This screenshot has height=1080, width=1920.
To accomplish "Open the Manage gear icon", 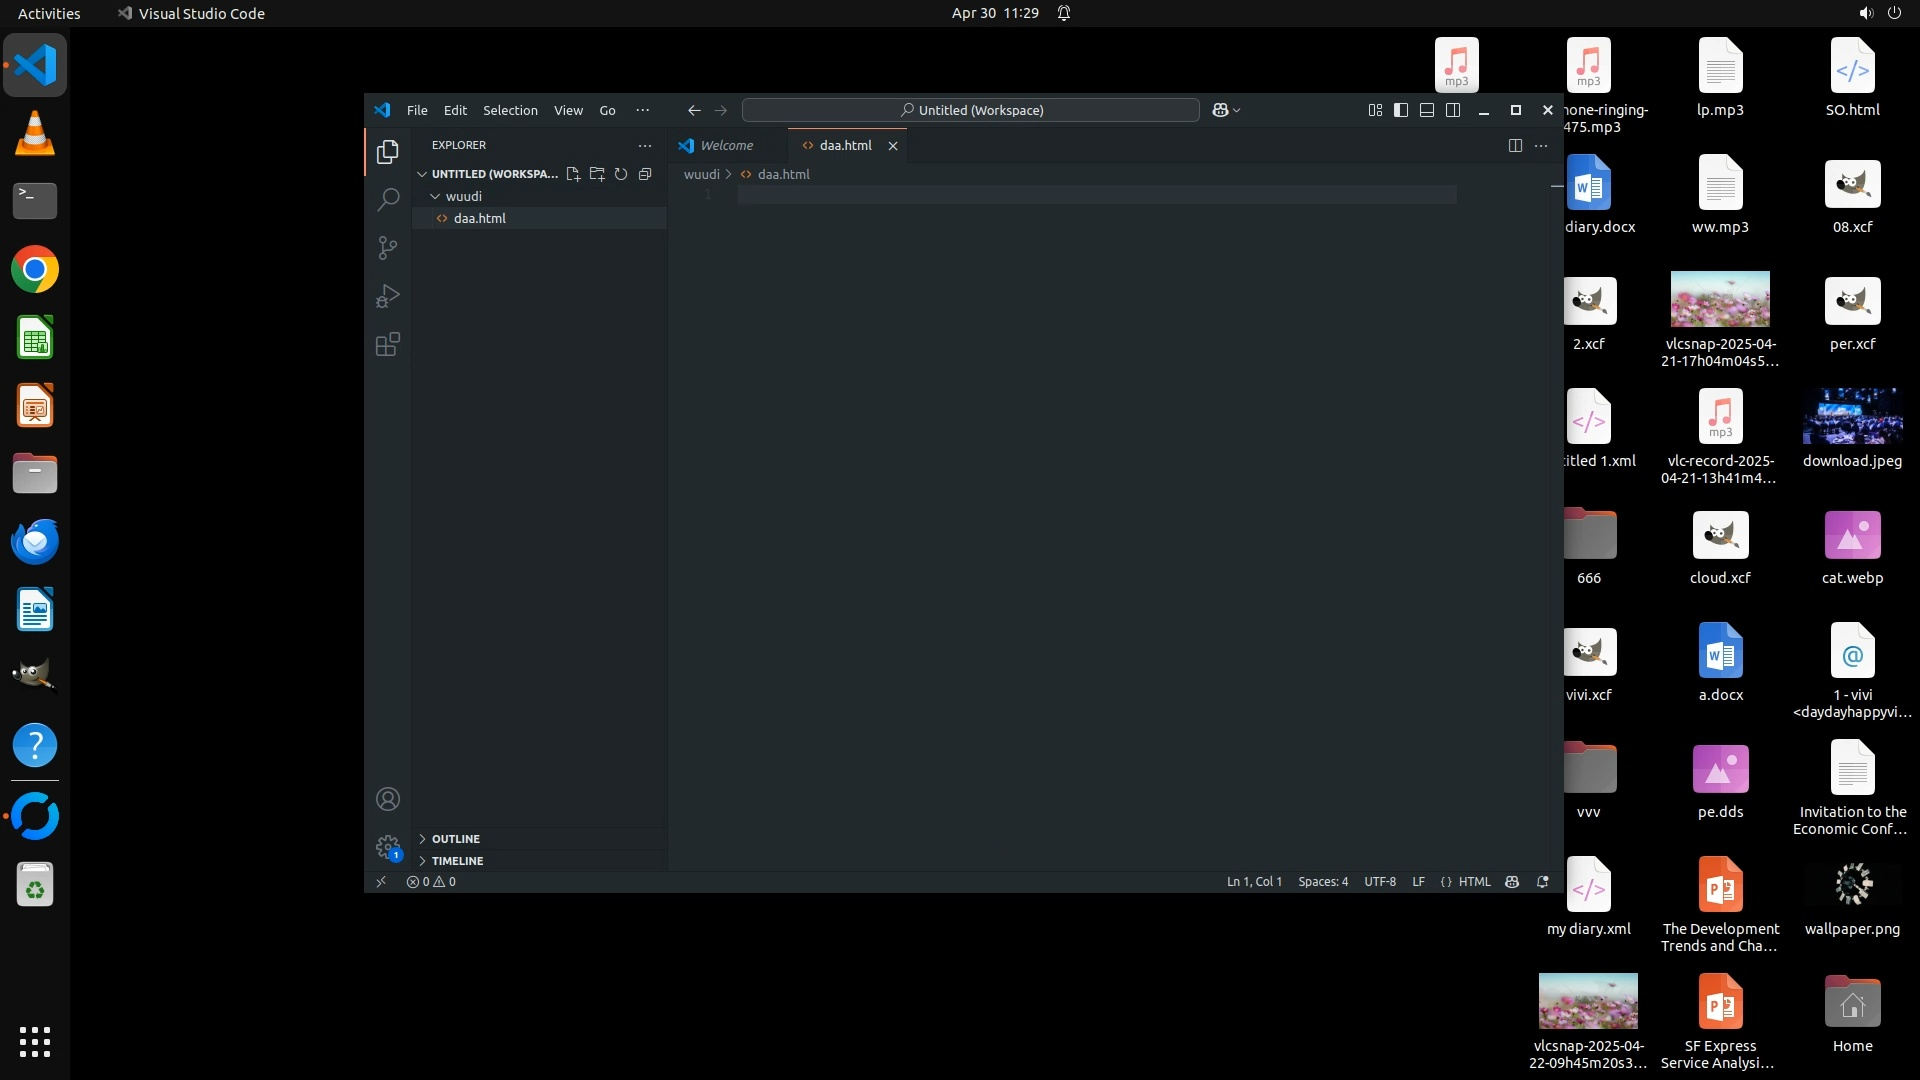I will click(x=388, y=847).
